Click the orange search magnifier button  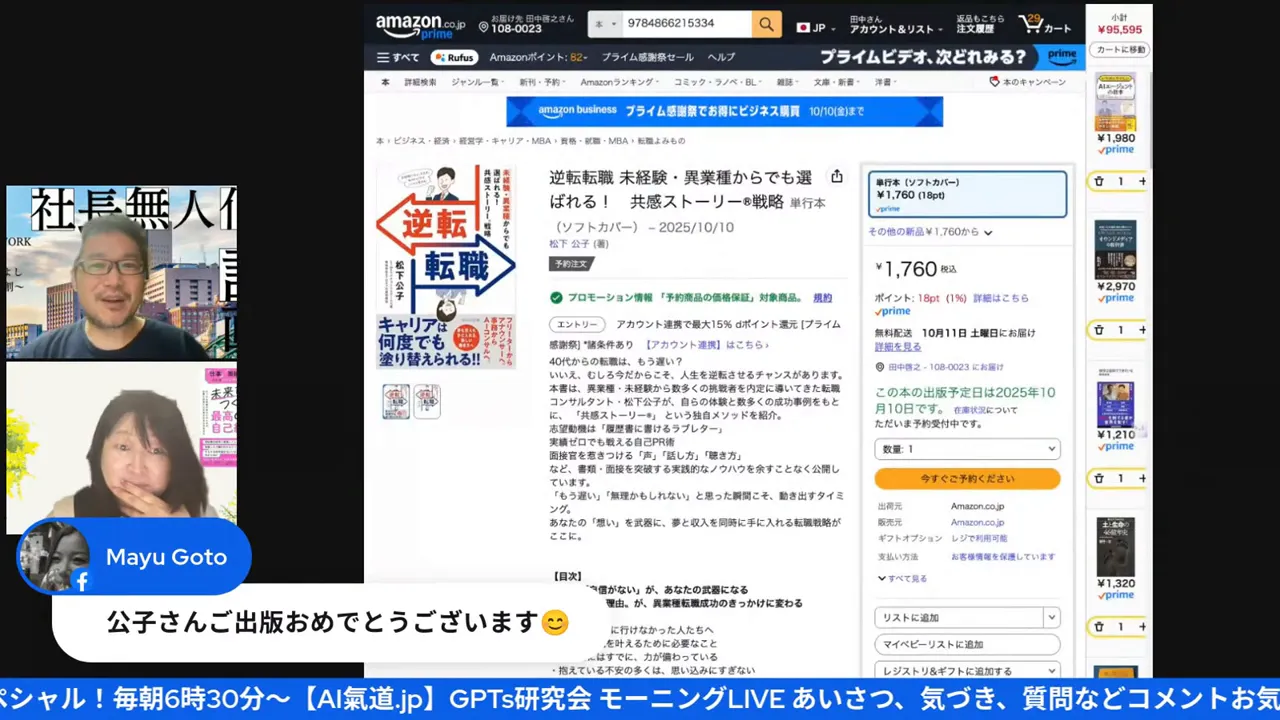(766, 24)
